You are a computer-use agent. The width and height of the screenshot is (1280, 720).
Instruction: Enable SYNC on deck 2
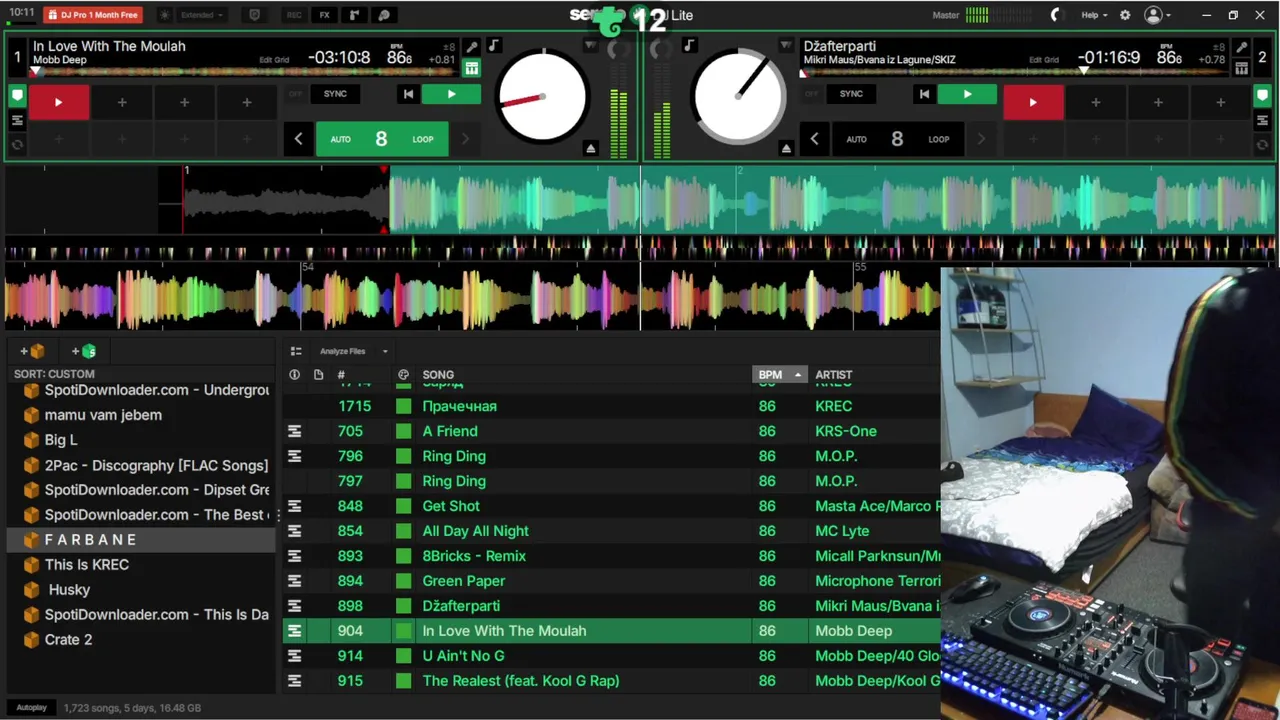pos(851,94)
